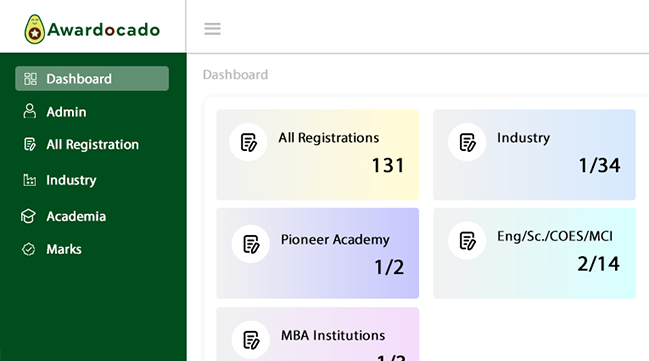Open the Industry card label

click(x=524, y=138)
